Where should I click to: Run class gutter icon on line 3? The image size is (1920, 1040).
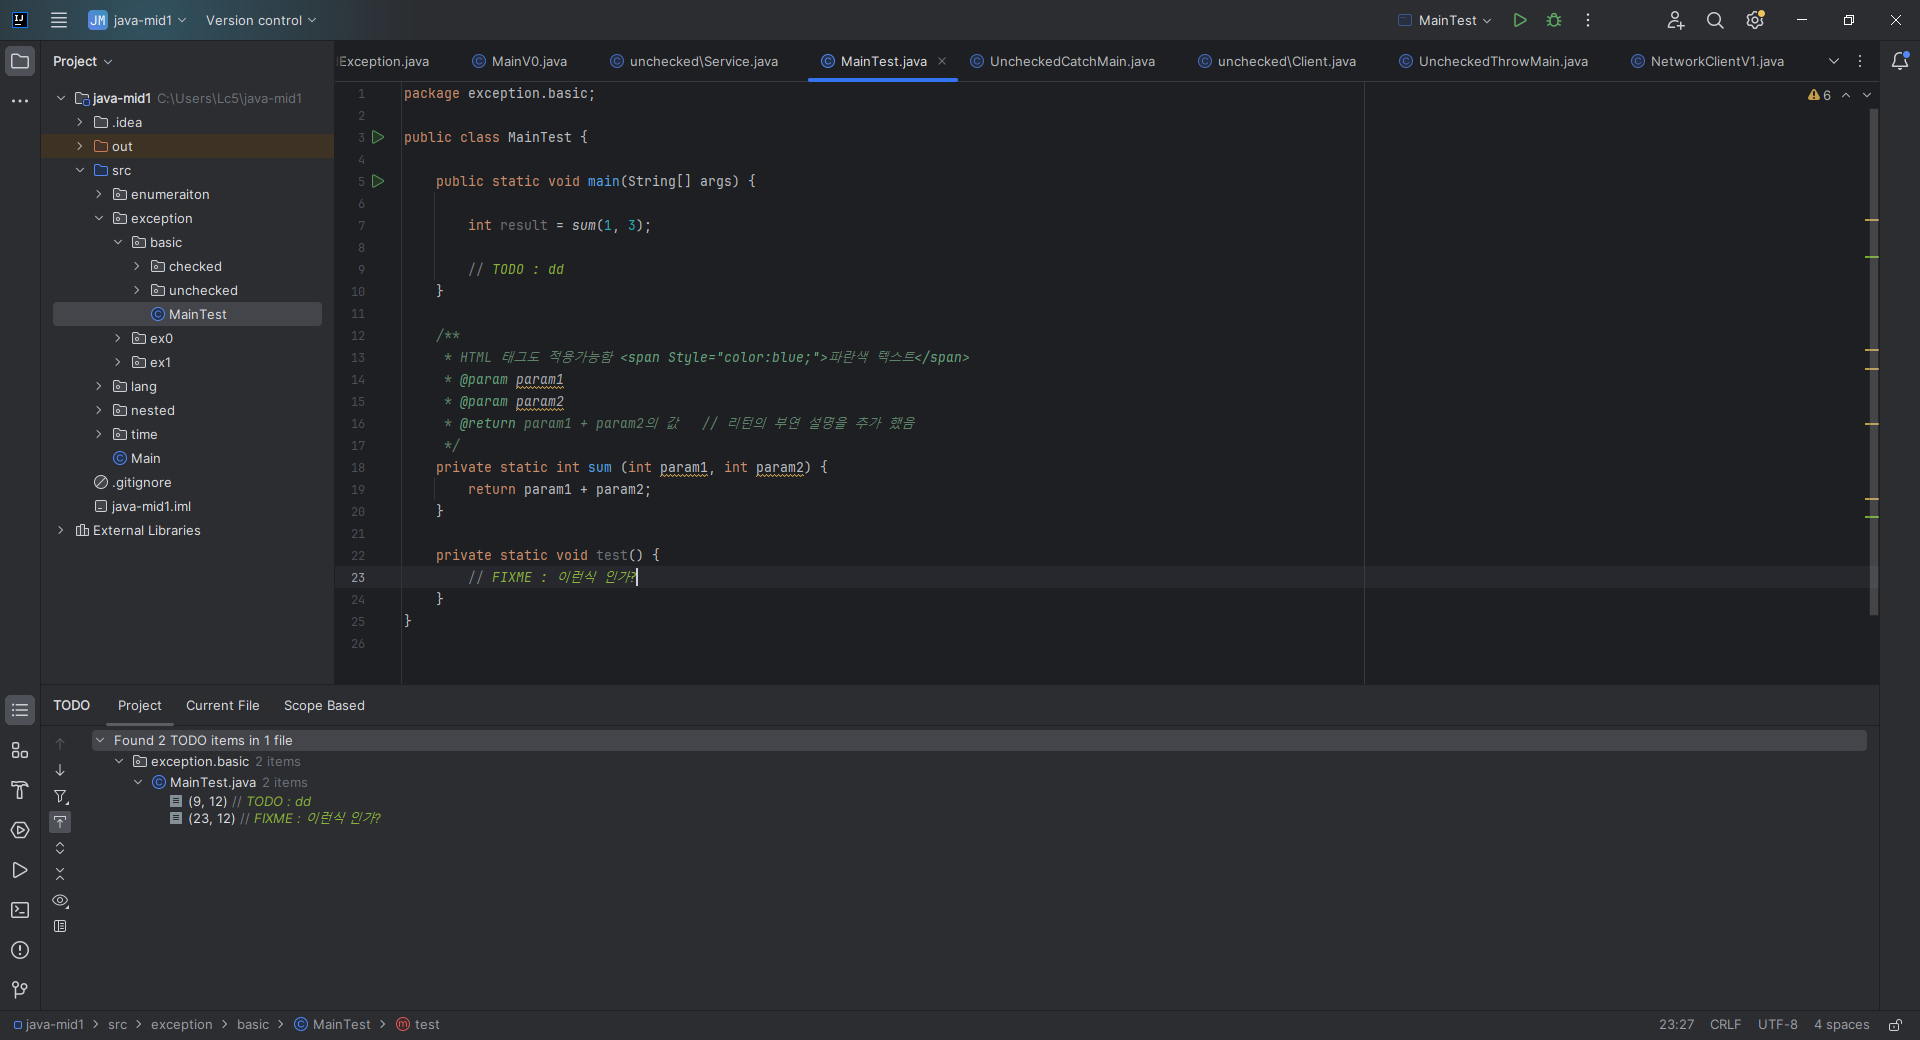[378, 137]
